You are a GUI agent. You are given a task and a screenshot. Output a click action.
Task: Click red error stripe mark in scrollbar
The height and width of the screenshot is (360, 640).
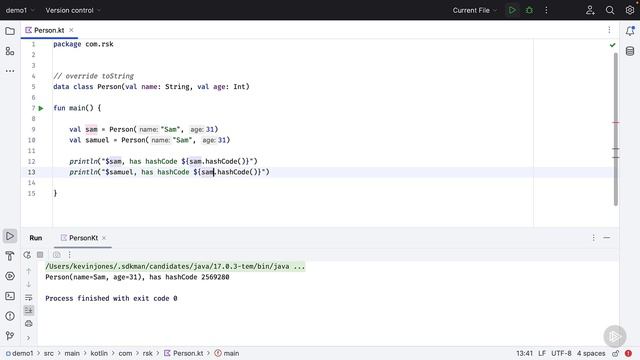(x=616, y=122)
